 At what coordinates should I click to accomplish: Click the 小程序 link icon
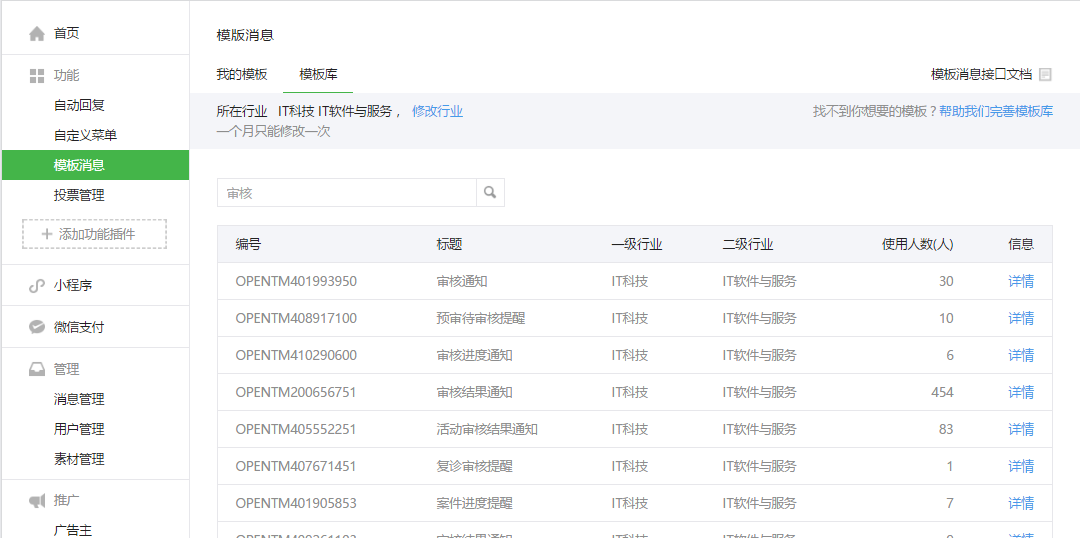(x=37, y=286)
